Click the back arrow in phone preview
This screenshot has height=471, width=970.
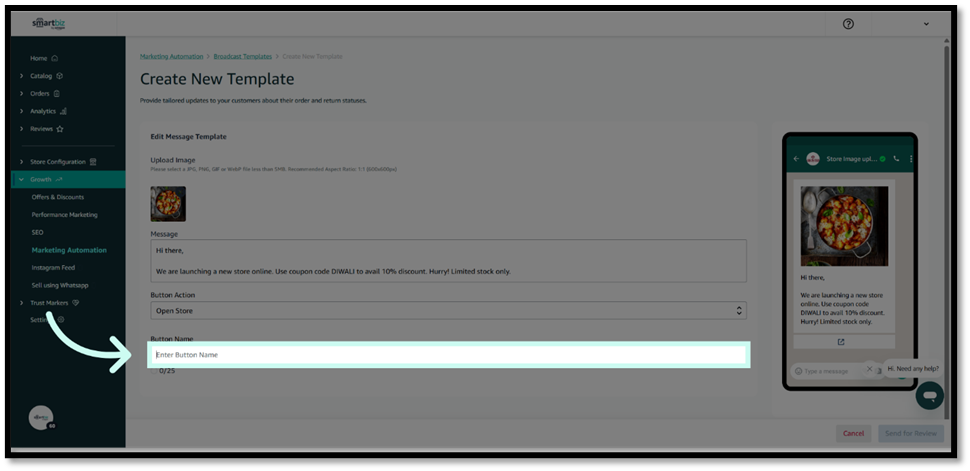tap(796, 159)
